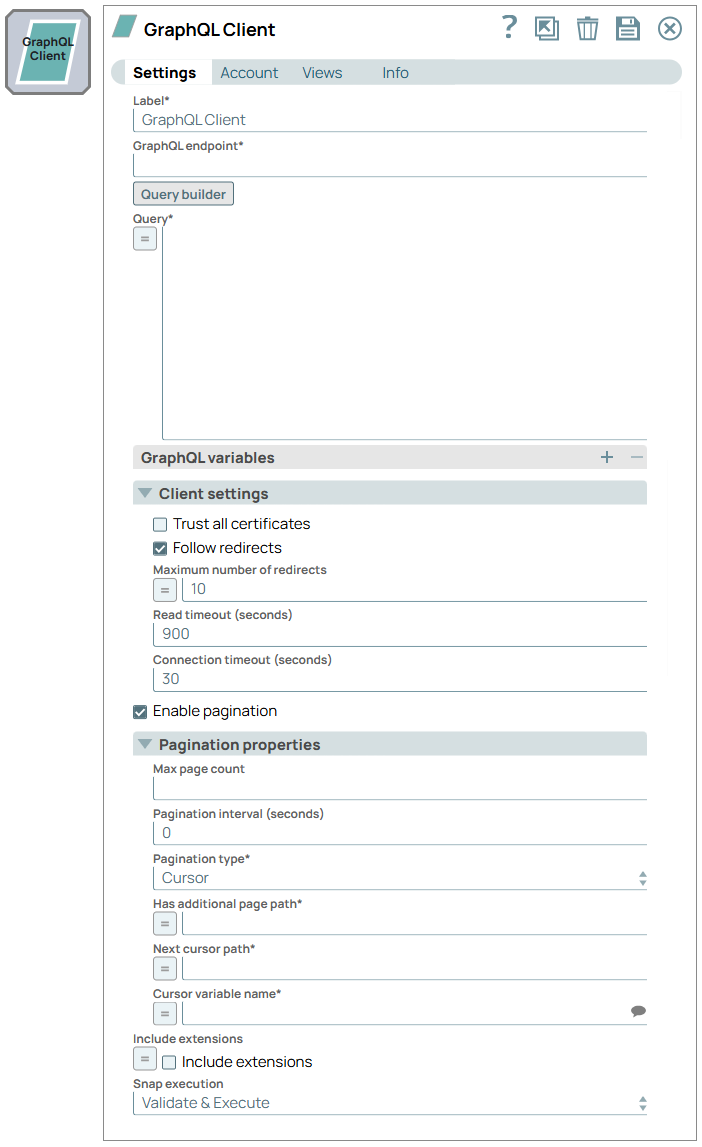Switch to the Account tab

point(249,73)
